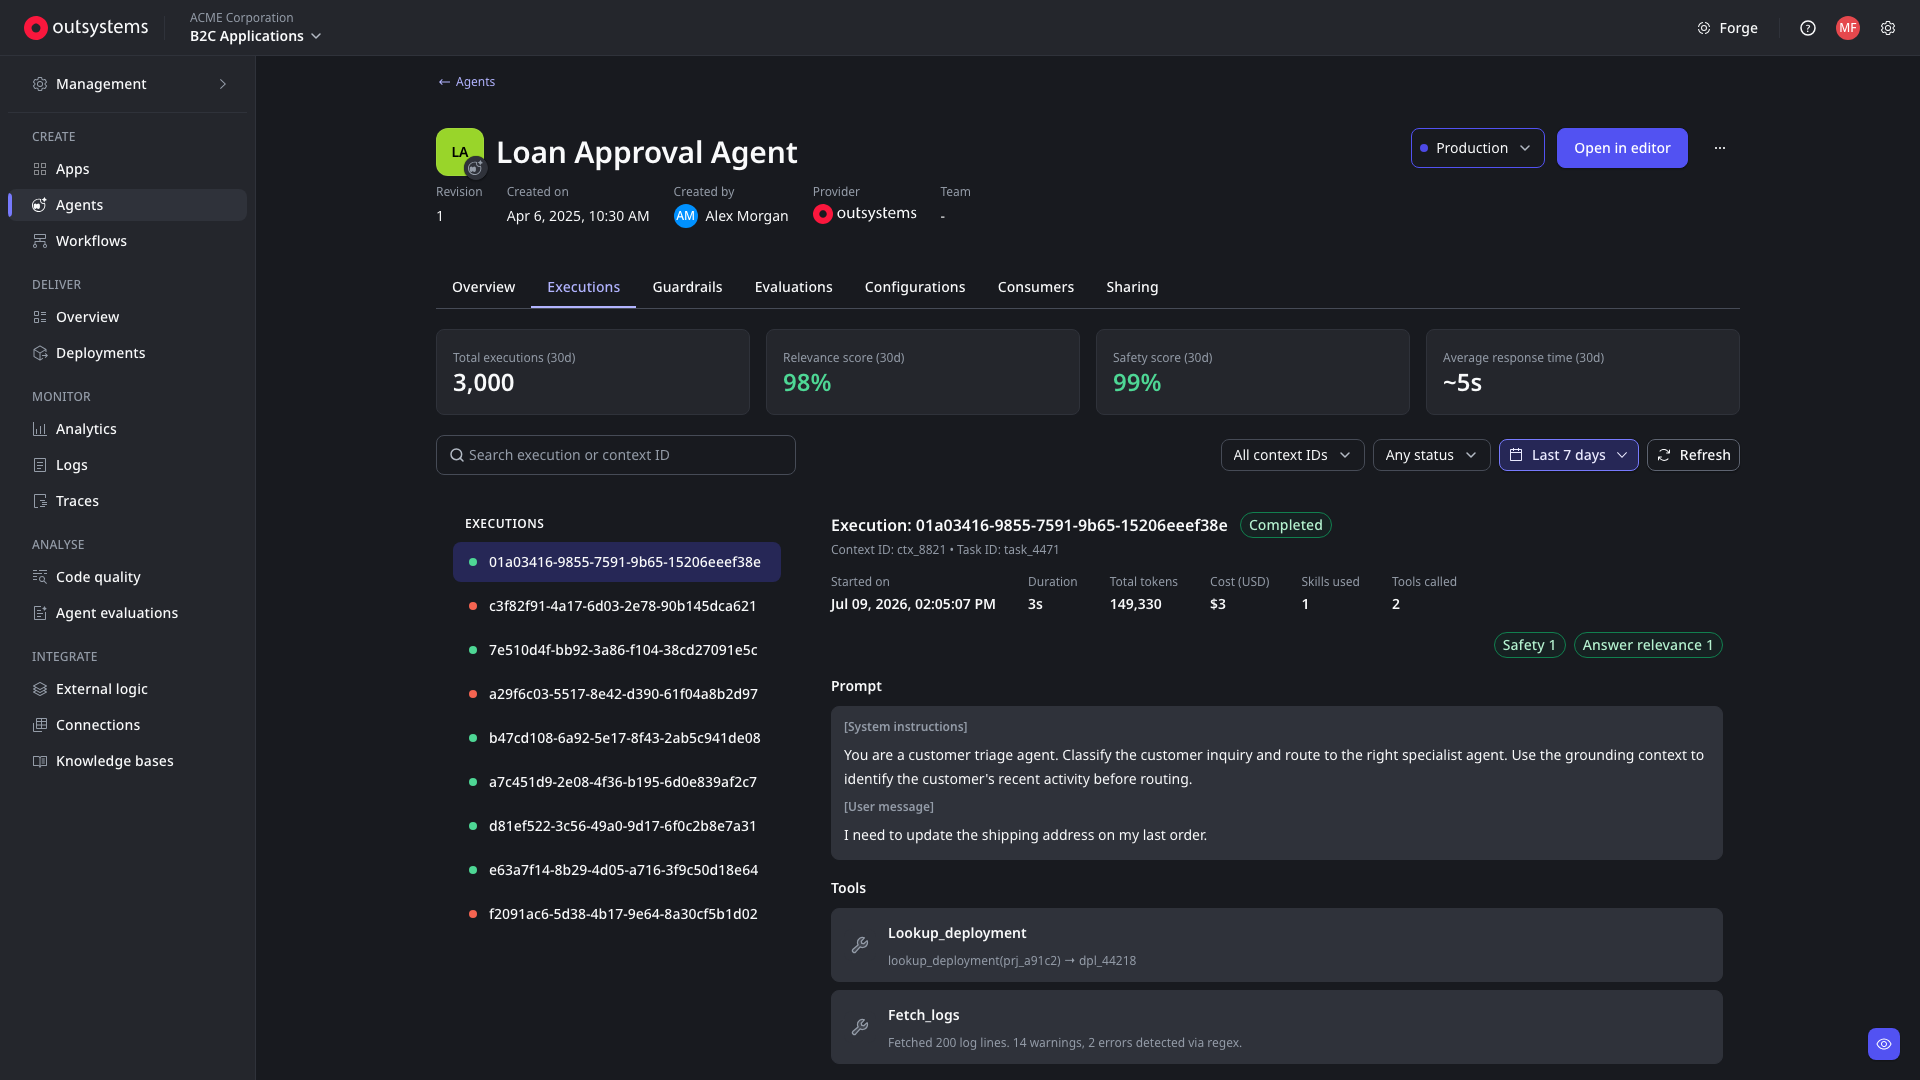Image resolution: width=1920 pixels, height=1080 pixels.
Task: Switch to the Evaluations tab
Action: pos(793,287)
